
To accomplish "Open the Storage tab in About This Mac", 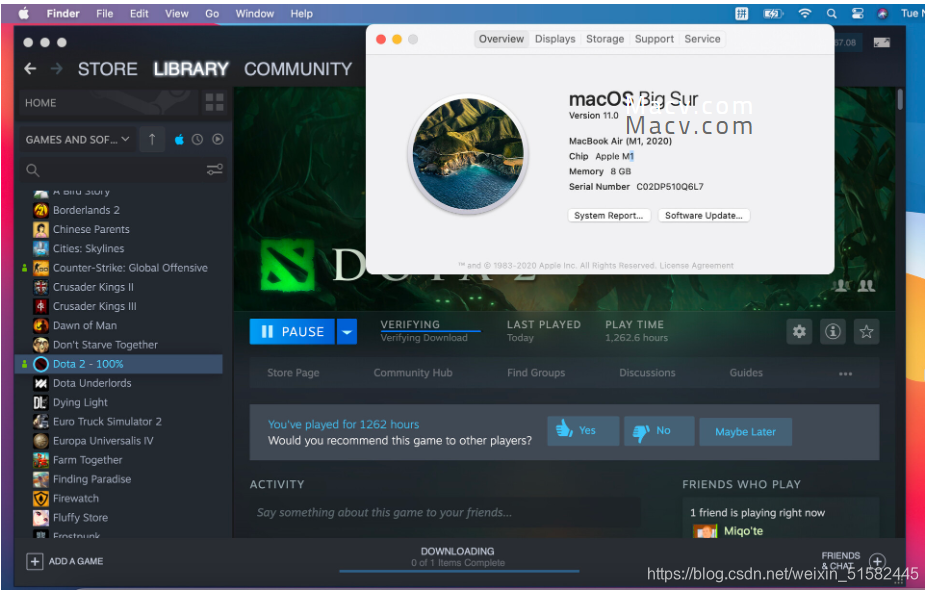I will coord(605,39).
